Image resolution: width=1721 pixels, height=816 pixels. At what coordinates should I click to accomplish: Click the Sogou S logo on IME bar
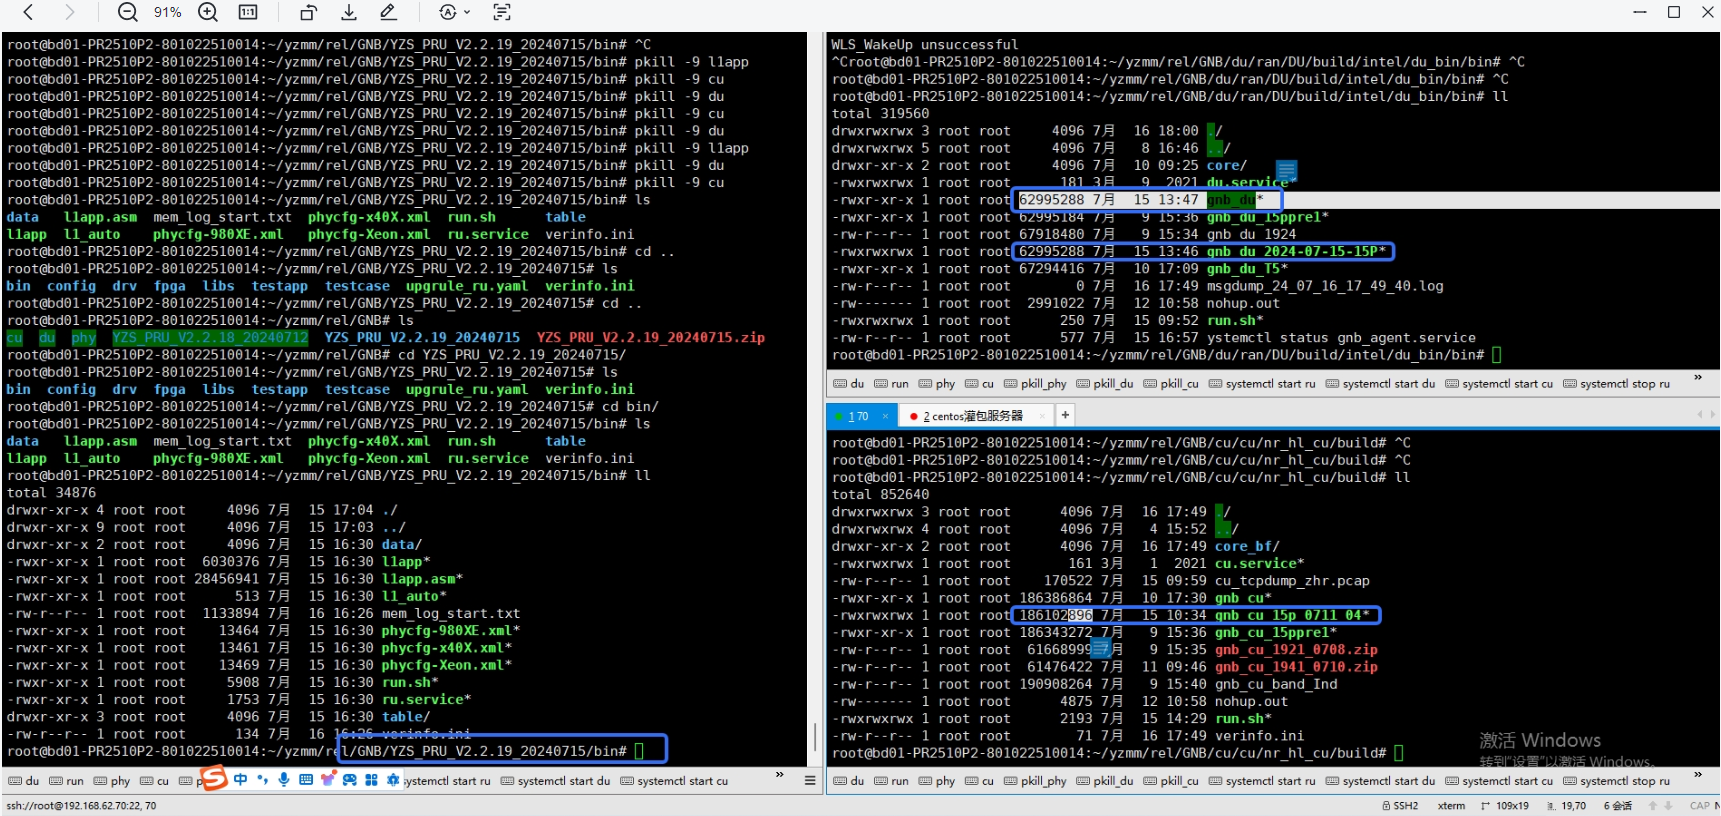pyautogui.click(x=213, y=778)
